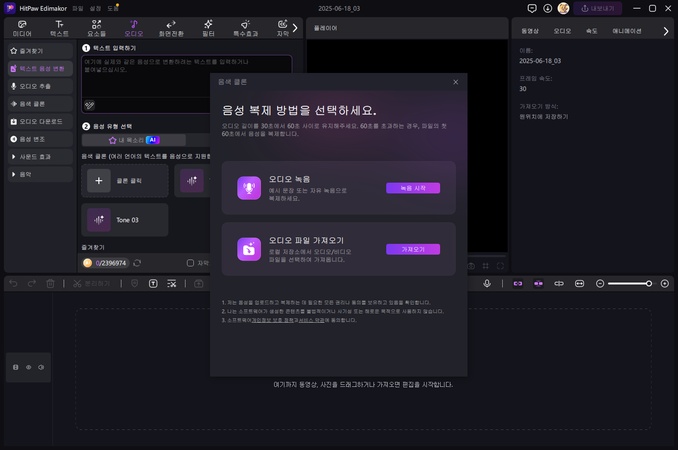Viewport: 678px width, 450px height.
Task: Toggle track visibility eye icon
Action: point(29,367)
